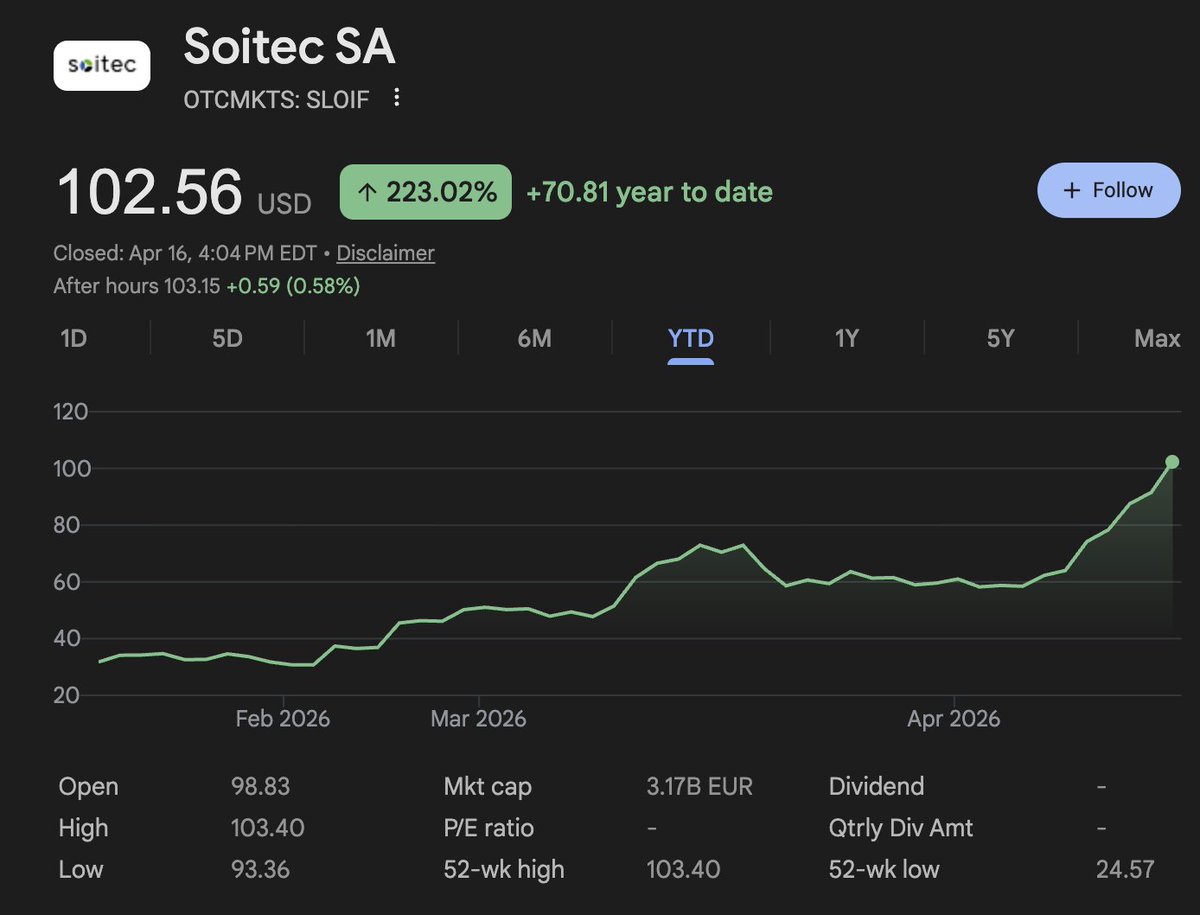Click the latest price dot on chart

(1172, 462)
